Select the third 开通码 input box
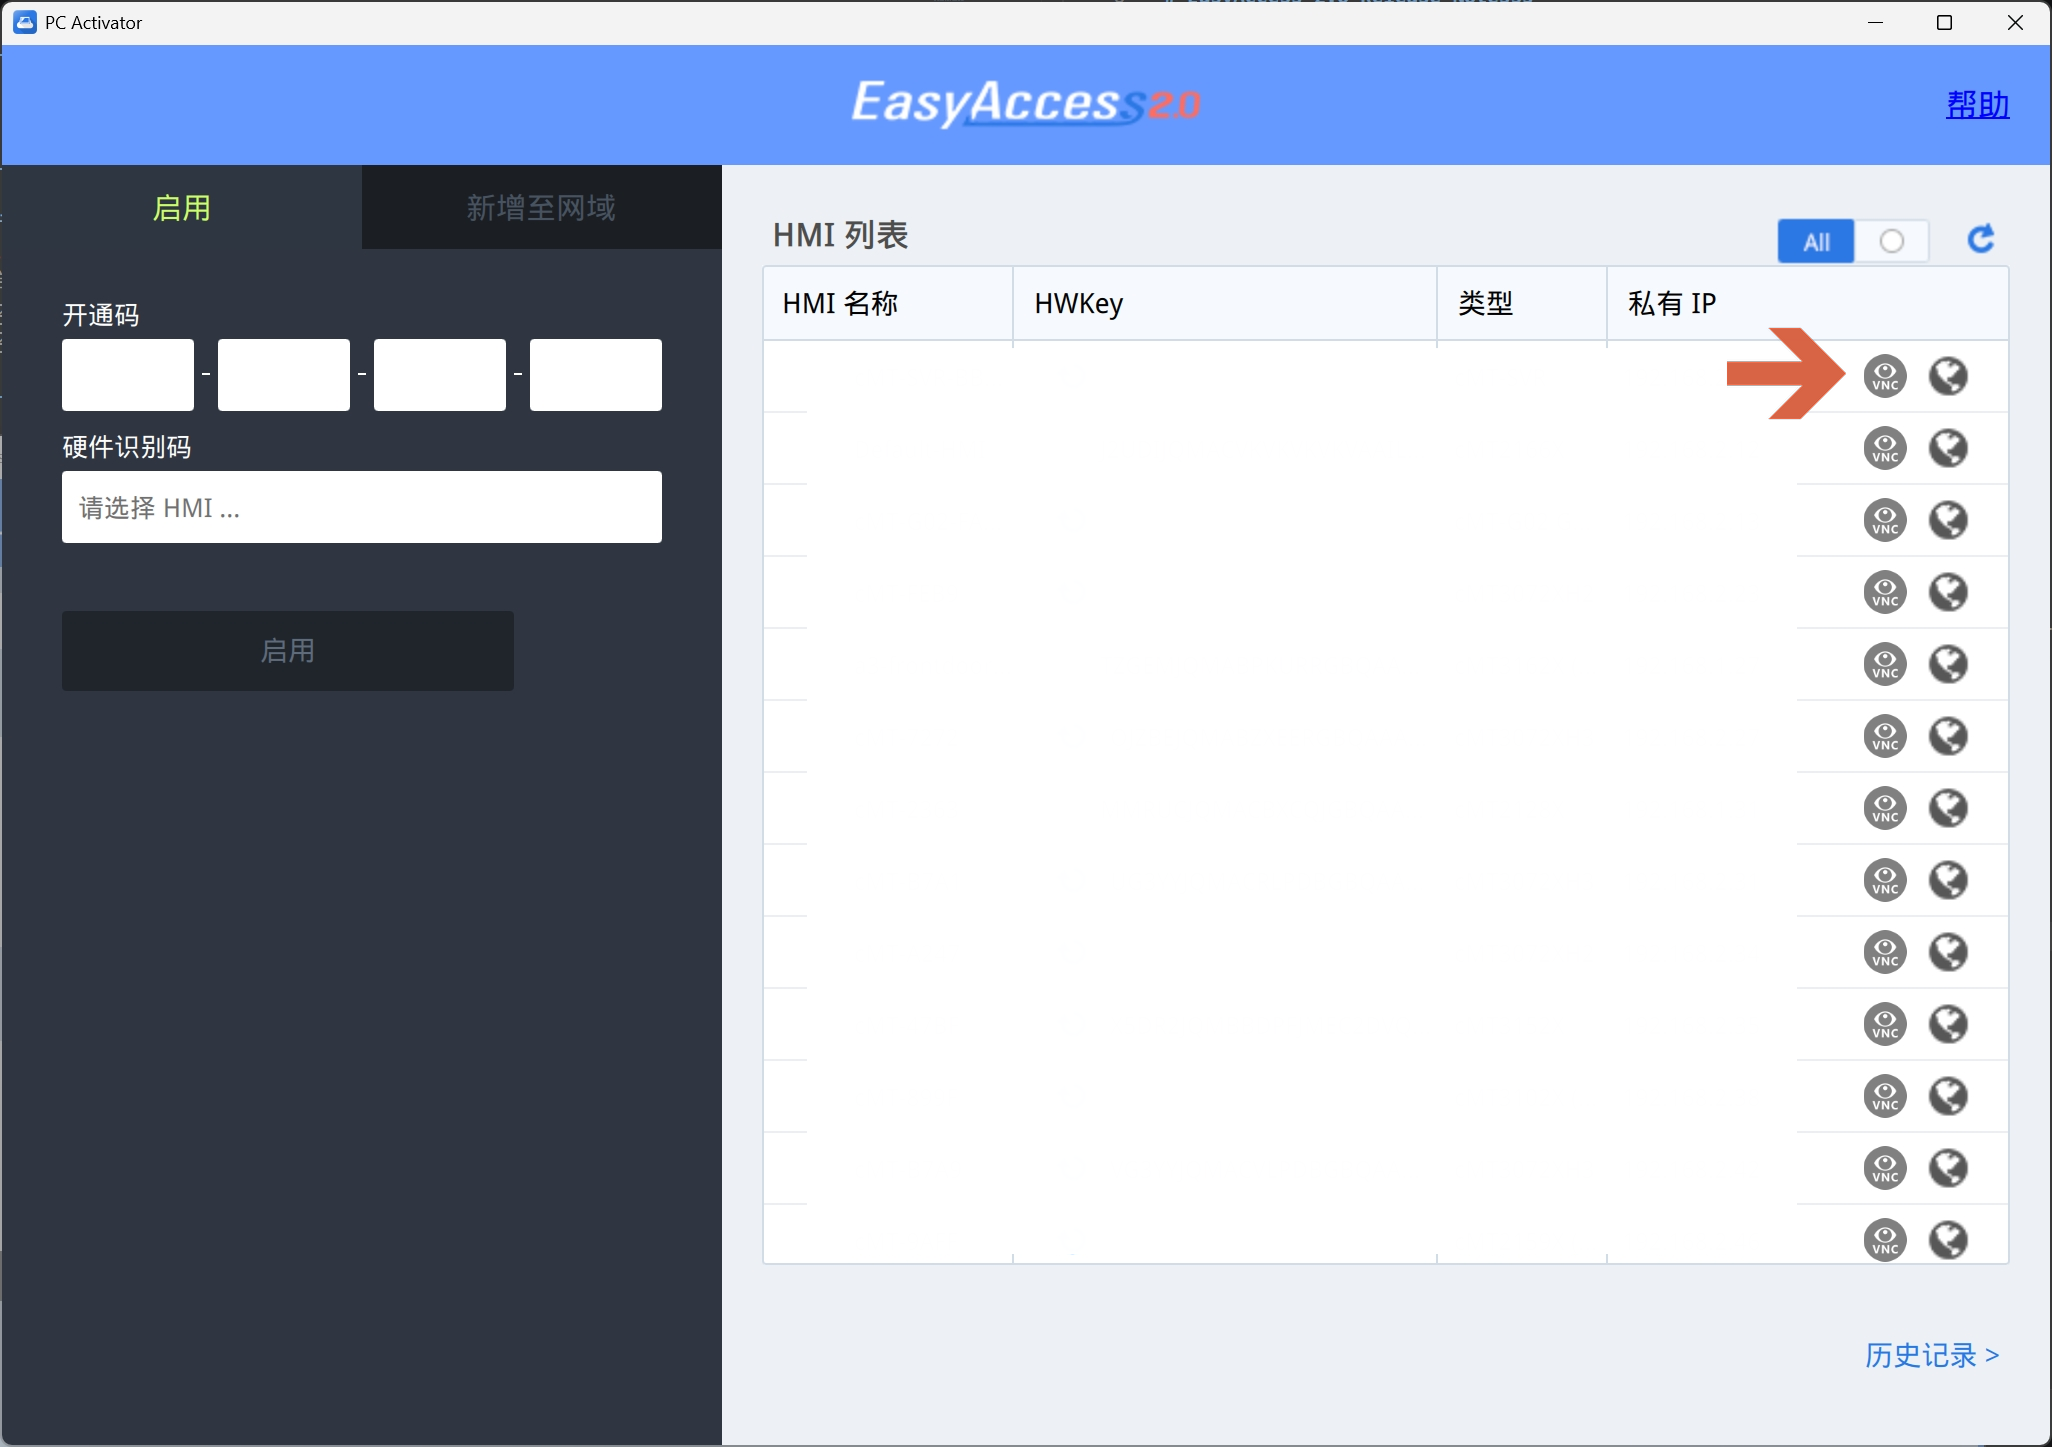This screenshot has height=1447, width=2052. tap(440, 375)
